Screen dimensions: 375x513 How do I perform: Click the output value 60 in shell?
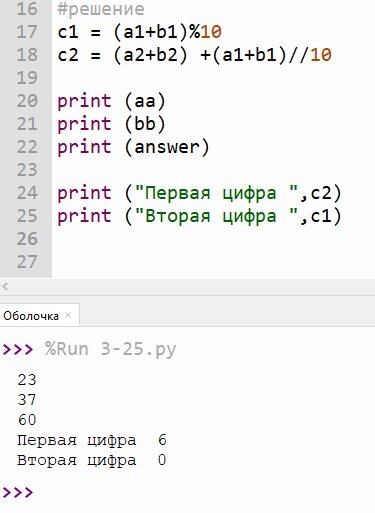(27, 420)
